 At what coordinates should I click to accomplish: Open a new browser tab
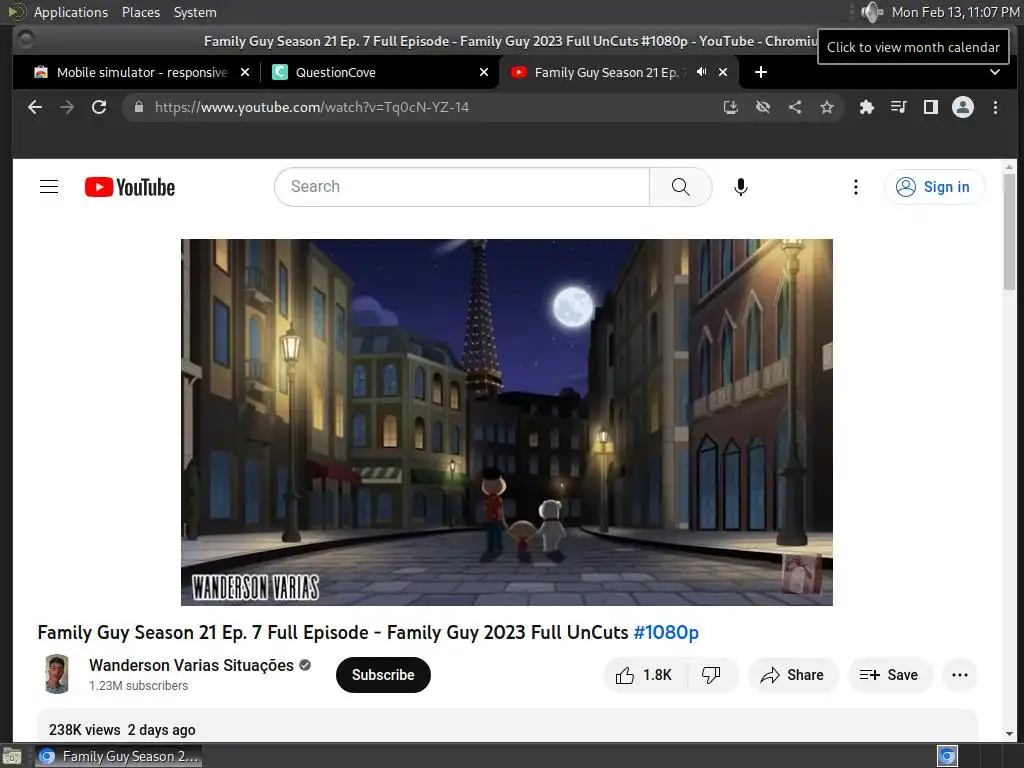(x=761, y=72)
